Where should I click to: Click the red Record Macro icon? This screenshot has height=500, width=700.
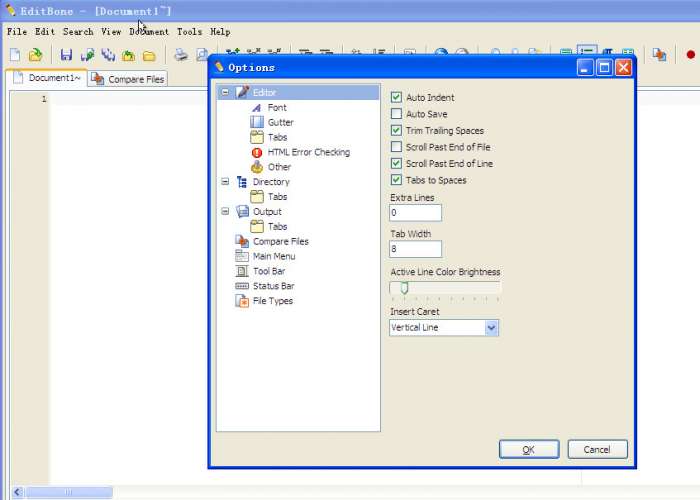click(x=691, y=54)
